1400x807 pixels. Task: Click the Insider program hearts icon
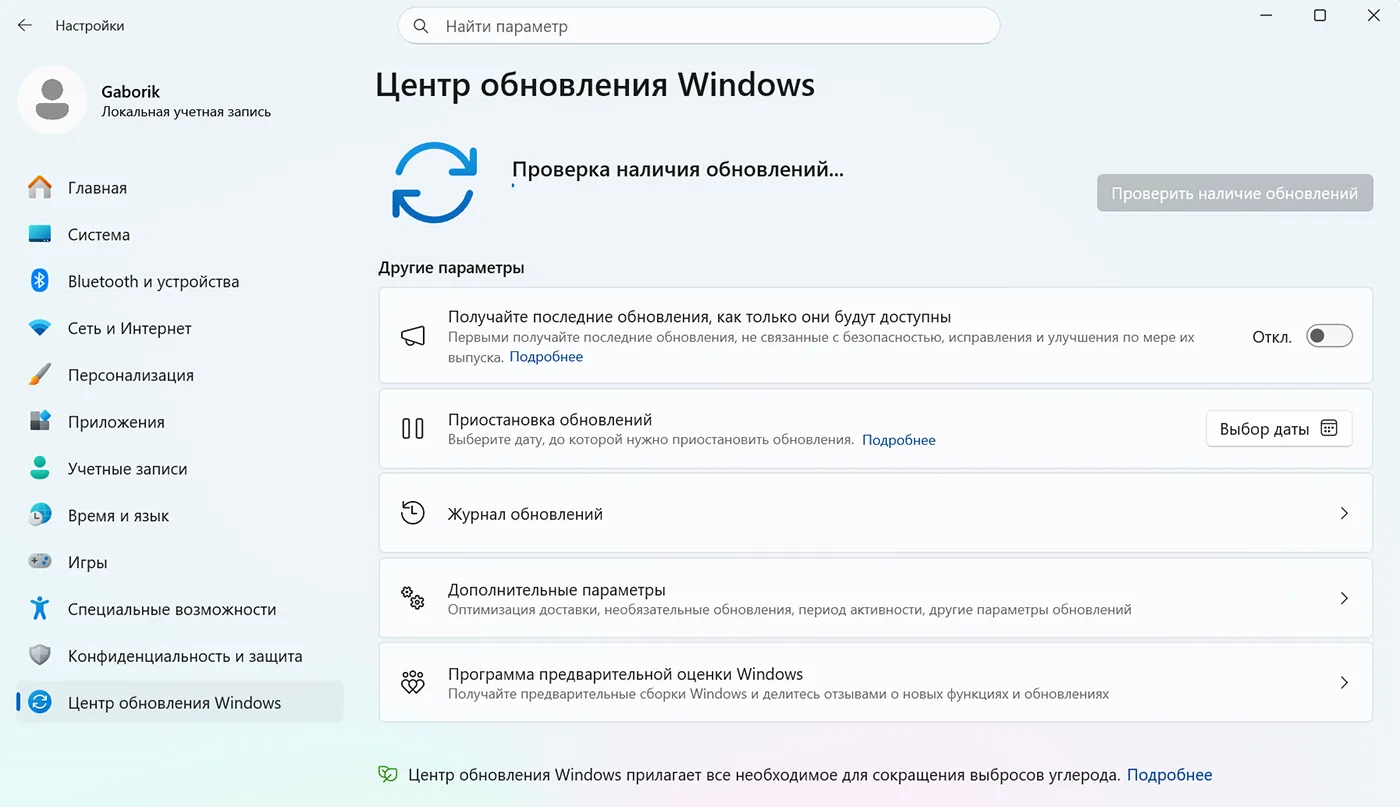(x=413, y=683)
